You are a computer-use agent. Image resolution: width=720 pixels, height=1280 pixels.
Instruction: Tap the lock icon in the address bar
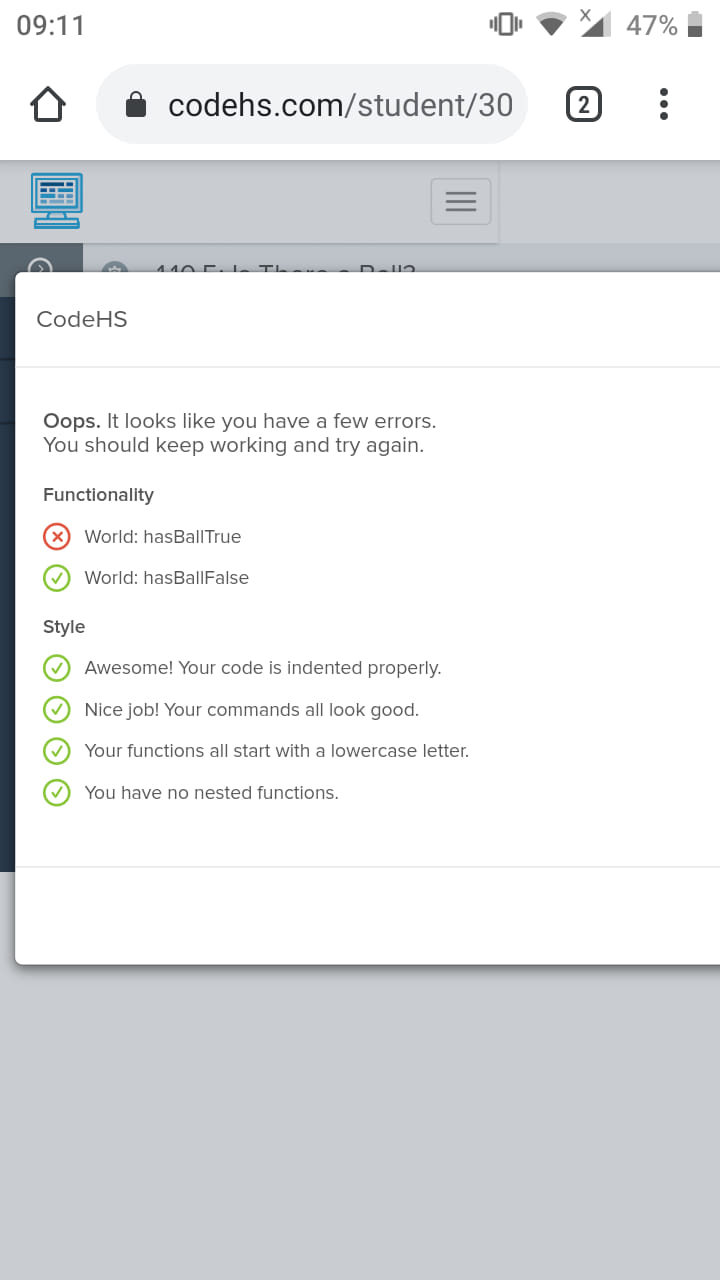136,105
